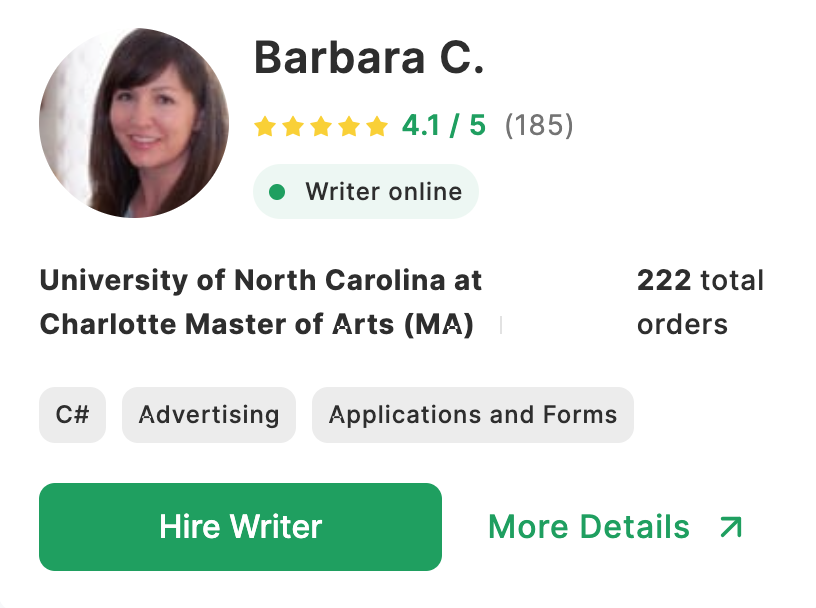
Task: Click the fourth yellow rating star
Action: [349, 126]
